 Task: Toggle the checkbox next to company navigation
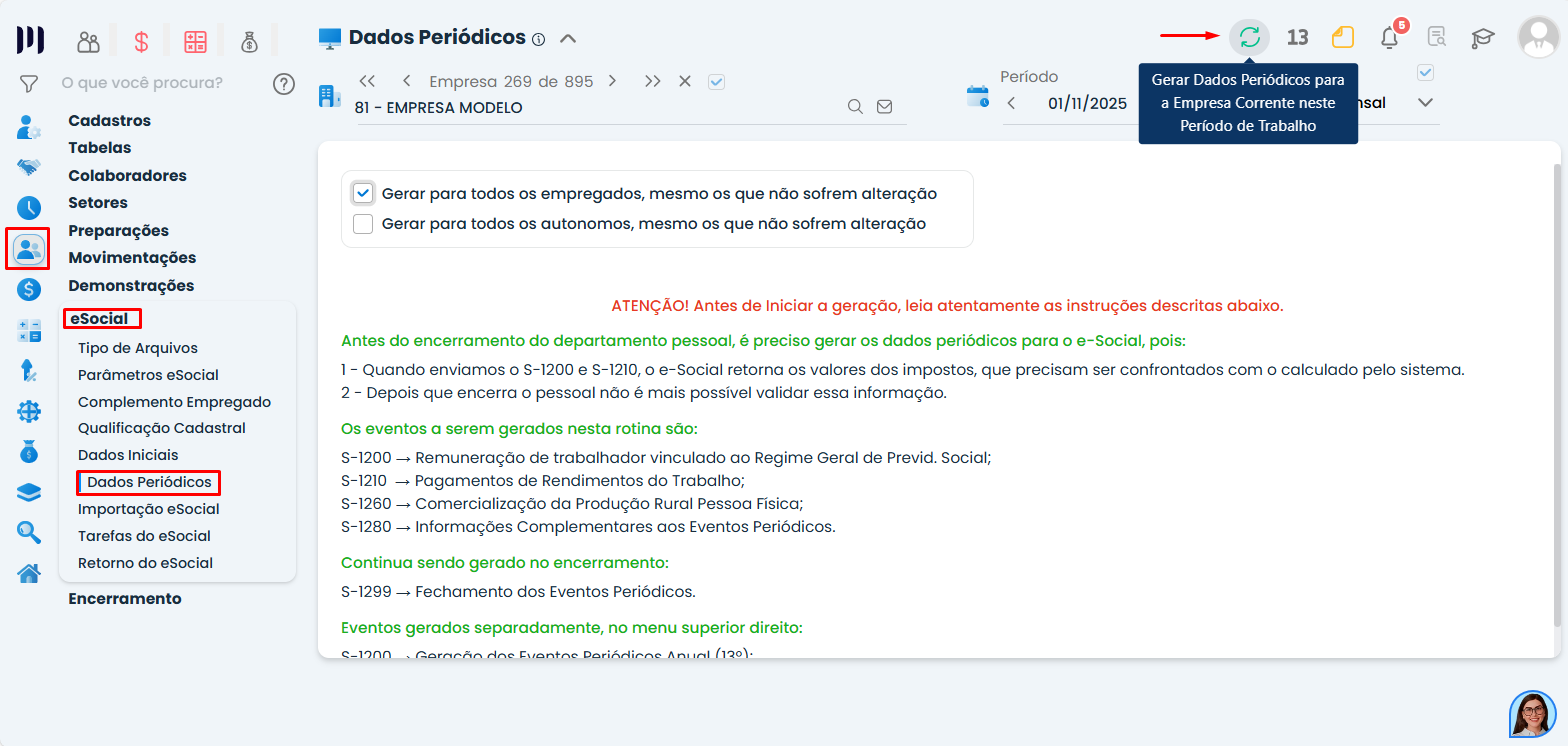(716, 82)
